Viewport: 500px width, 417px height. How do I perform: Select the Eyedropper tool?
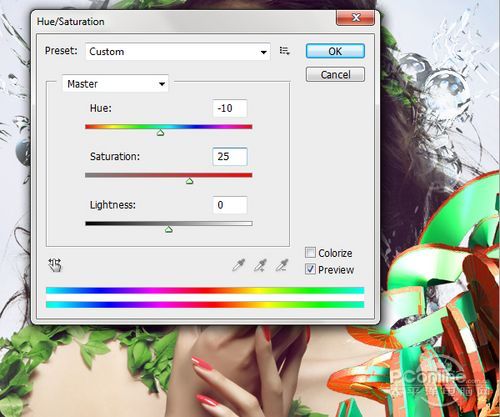point(239,265)
